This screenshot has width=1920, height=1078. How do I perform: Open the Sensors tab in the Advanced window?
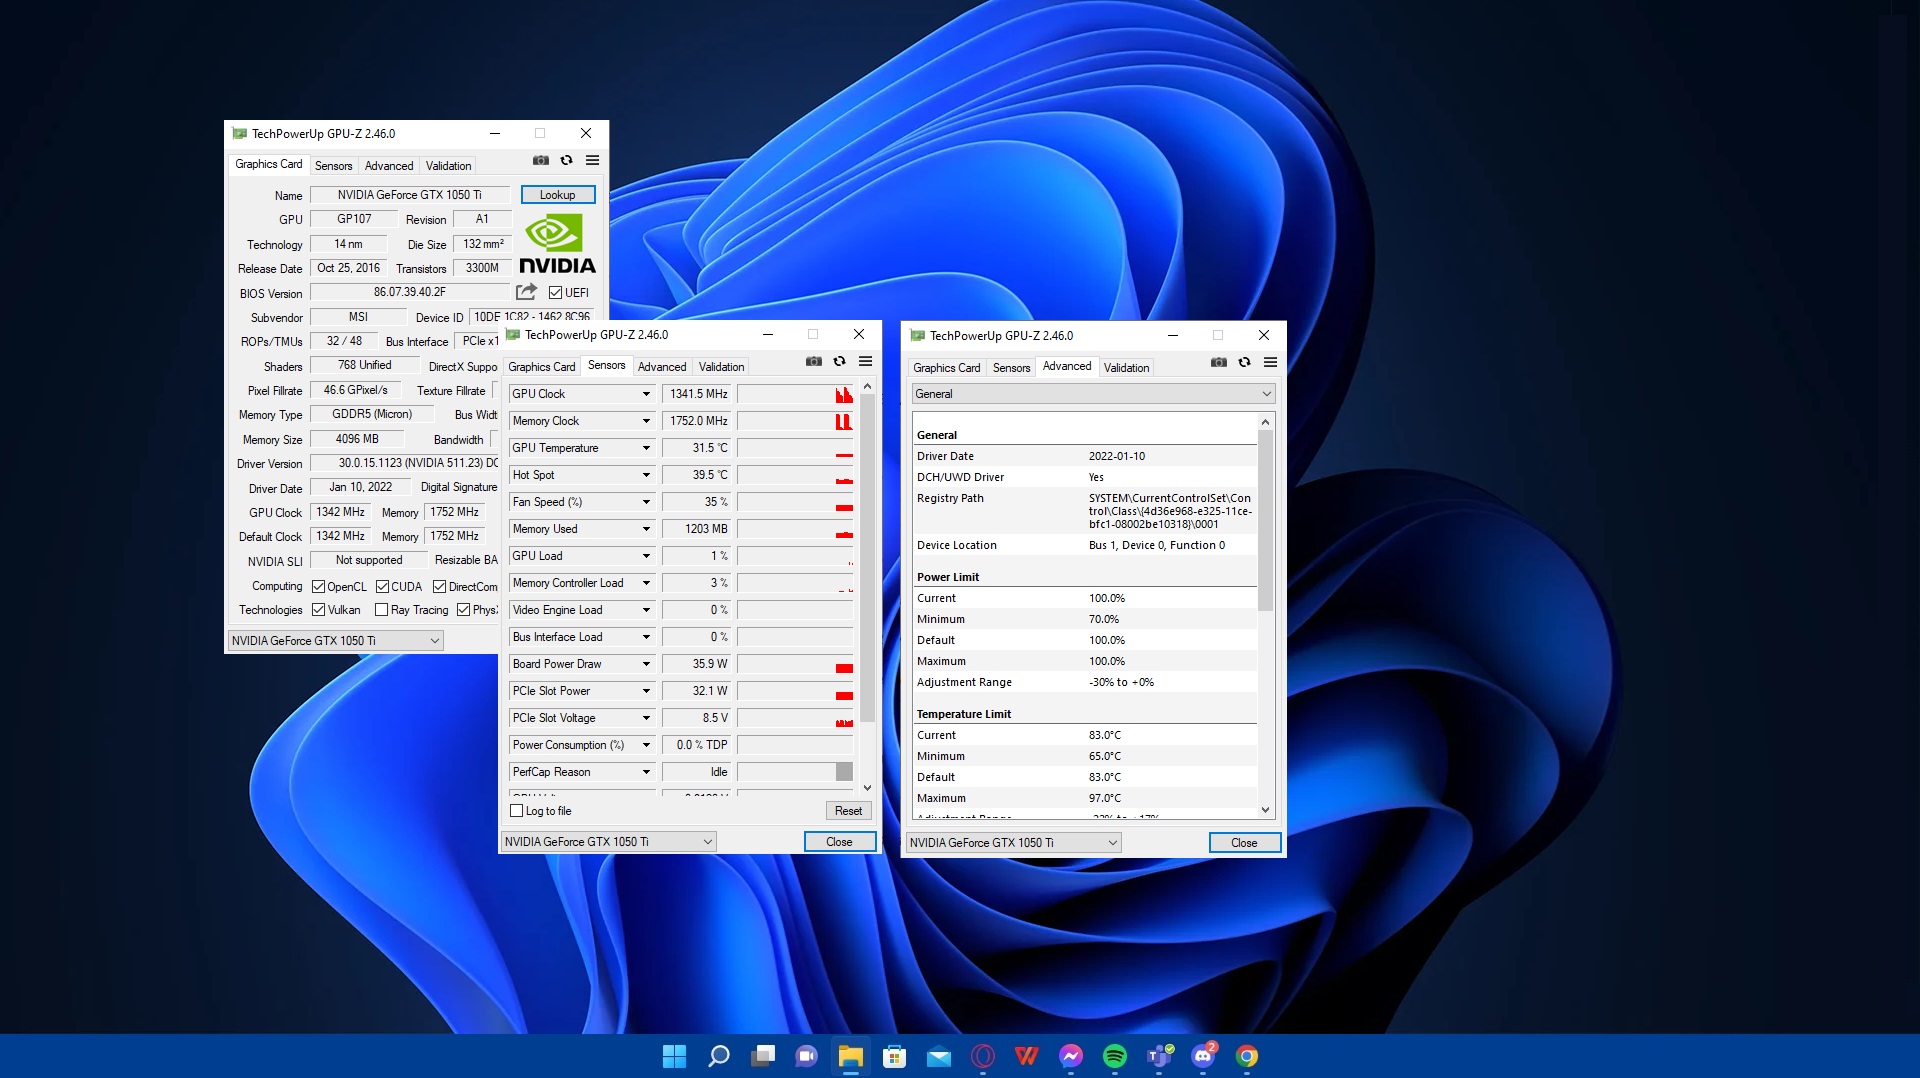click(x=1011, y=368)
